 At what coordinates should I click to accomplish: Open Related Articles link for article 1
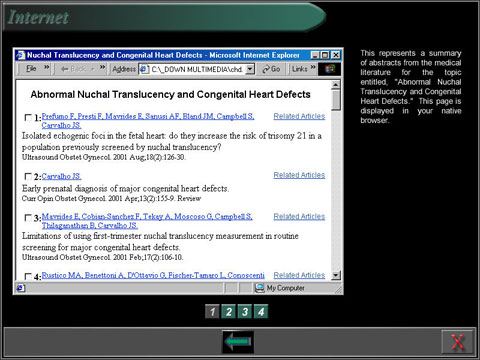[x=299, y=116]
